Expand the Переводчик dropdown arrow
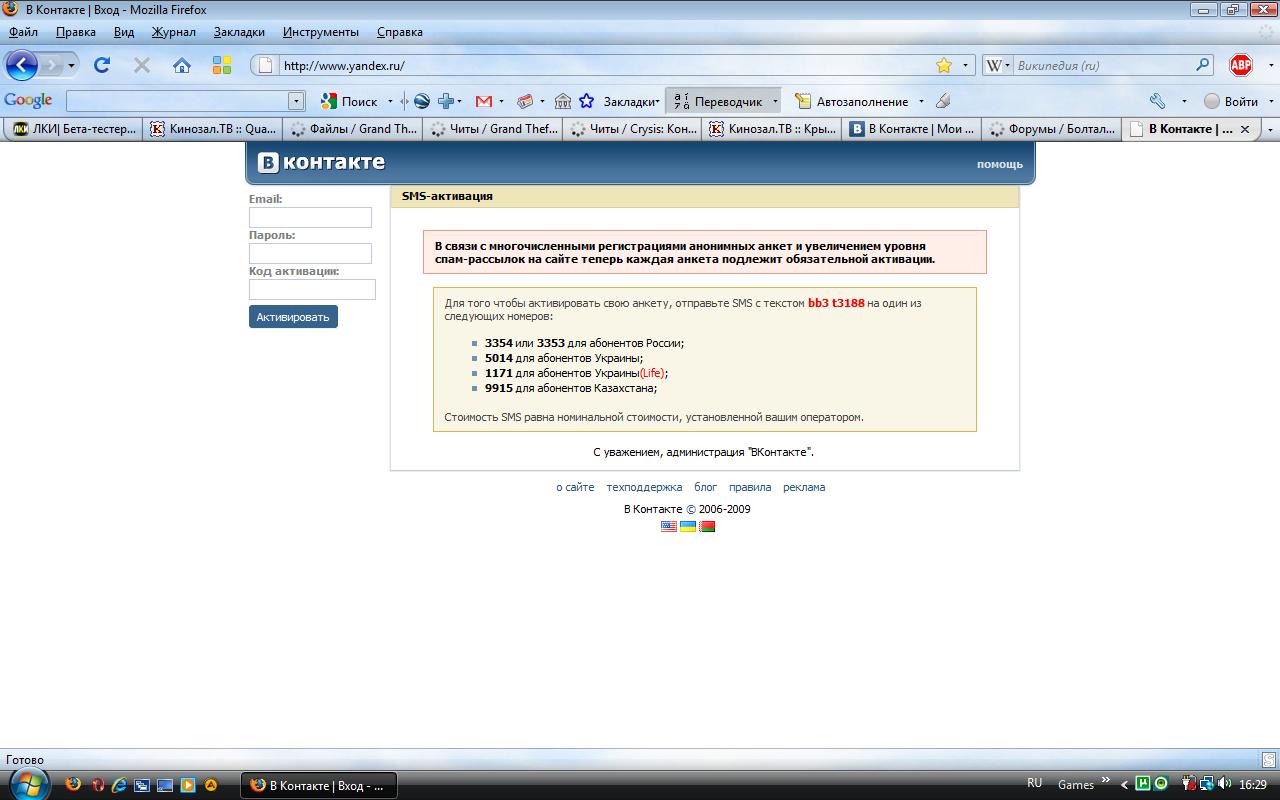Image resolution: width=1280 pixels, height=800 pixels. tap(774, 101)
